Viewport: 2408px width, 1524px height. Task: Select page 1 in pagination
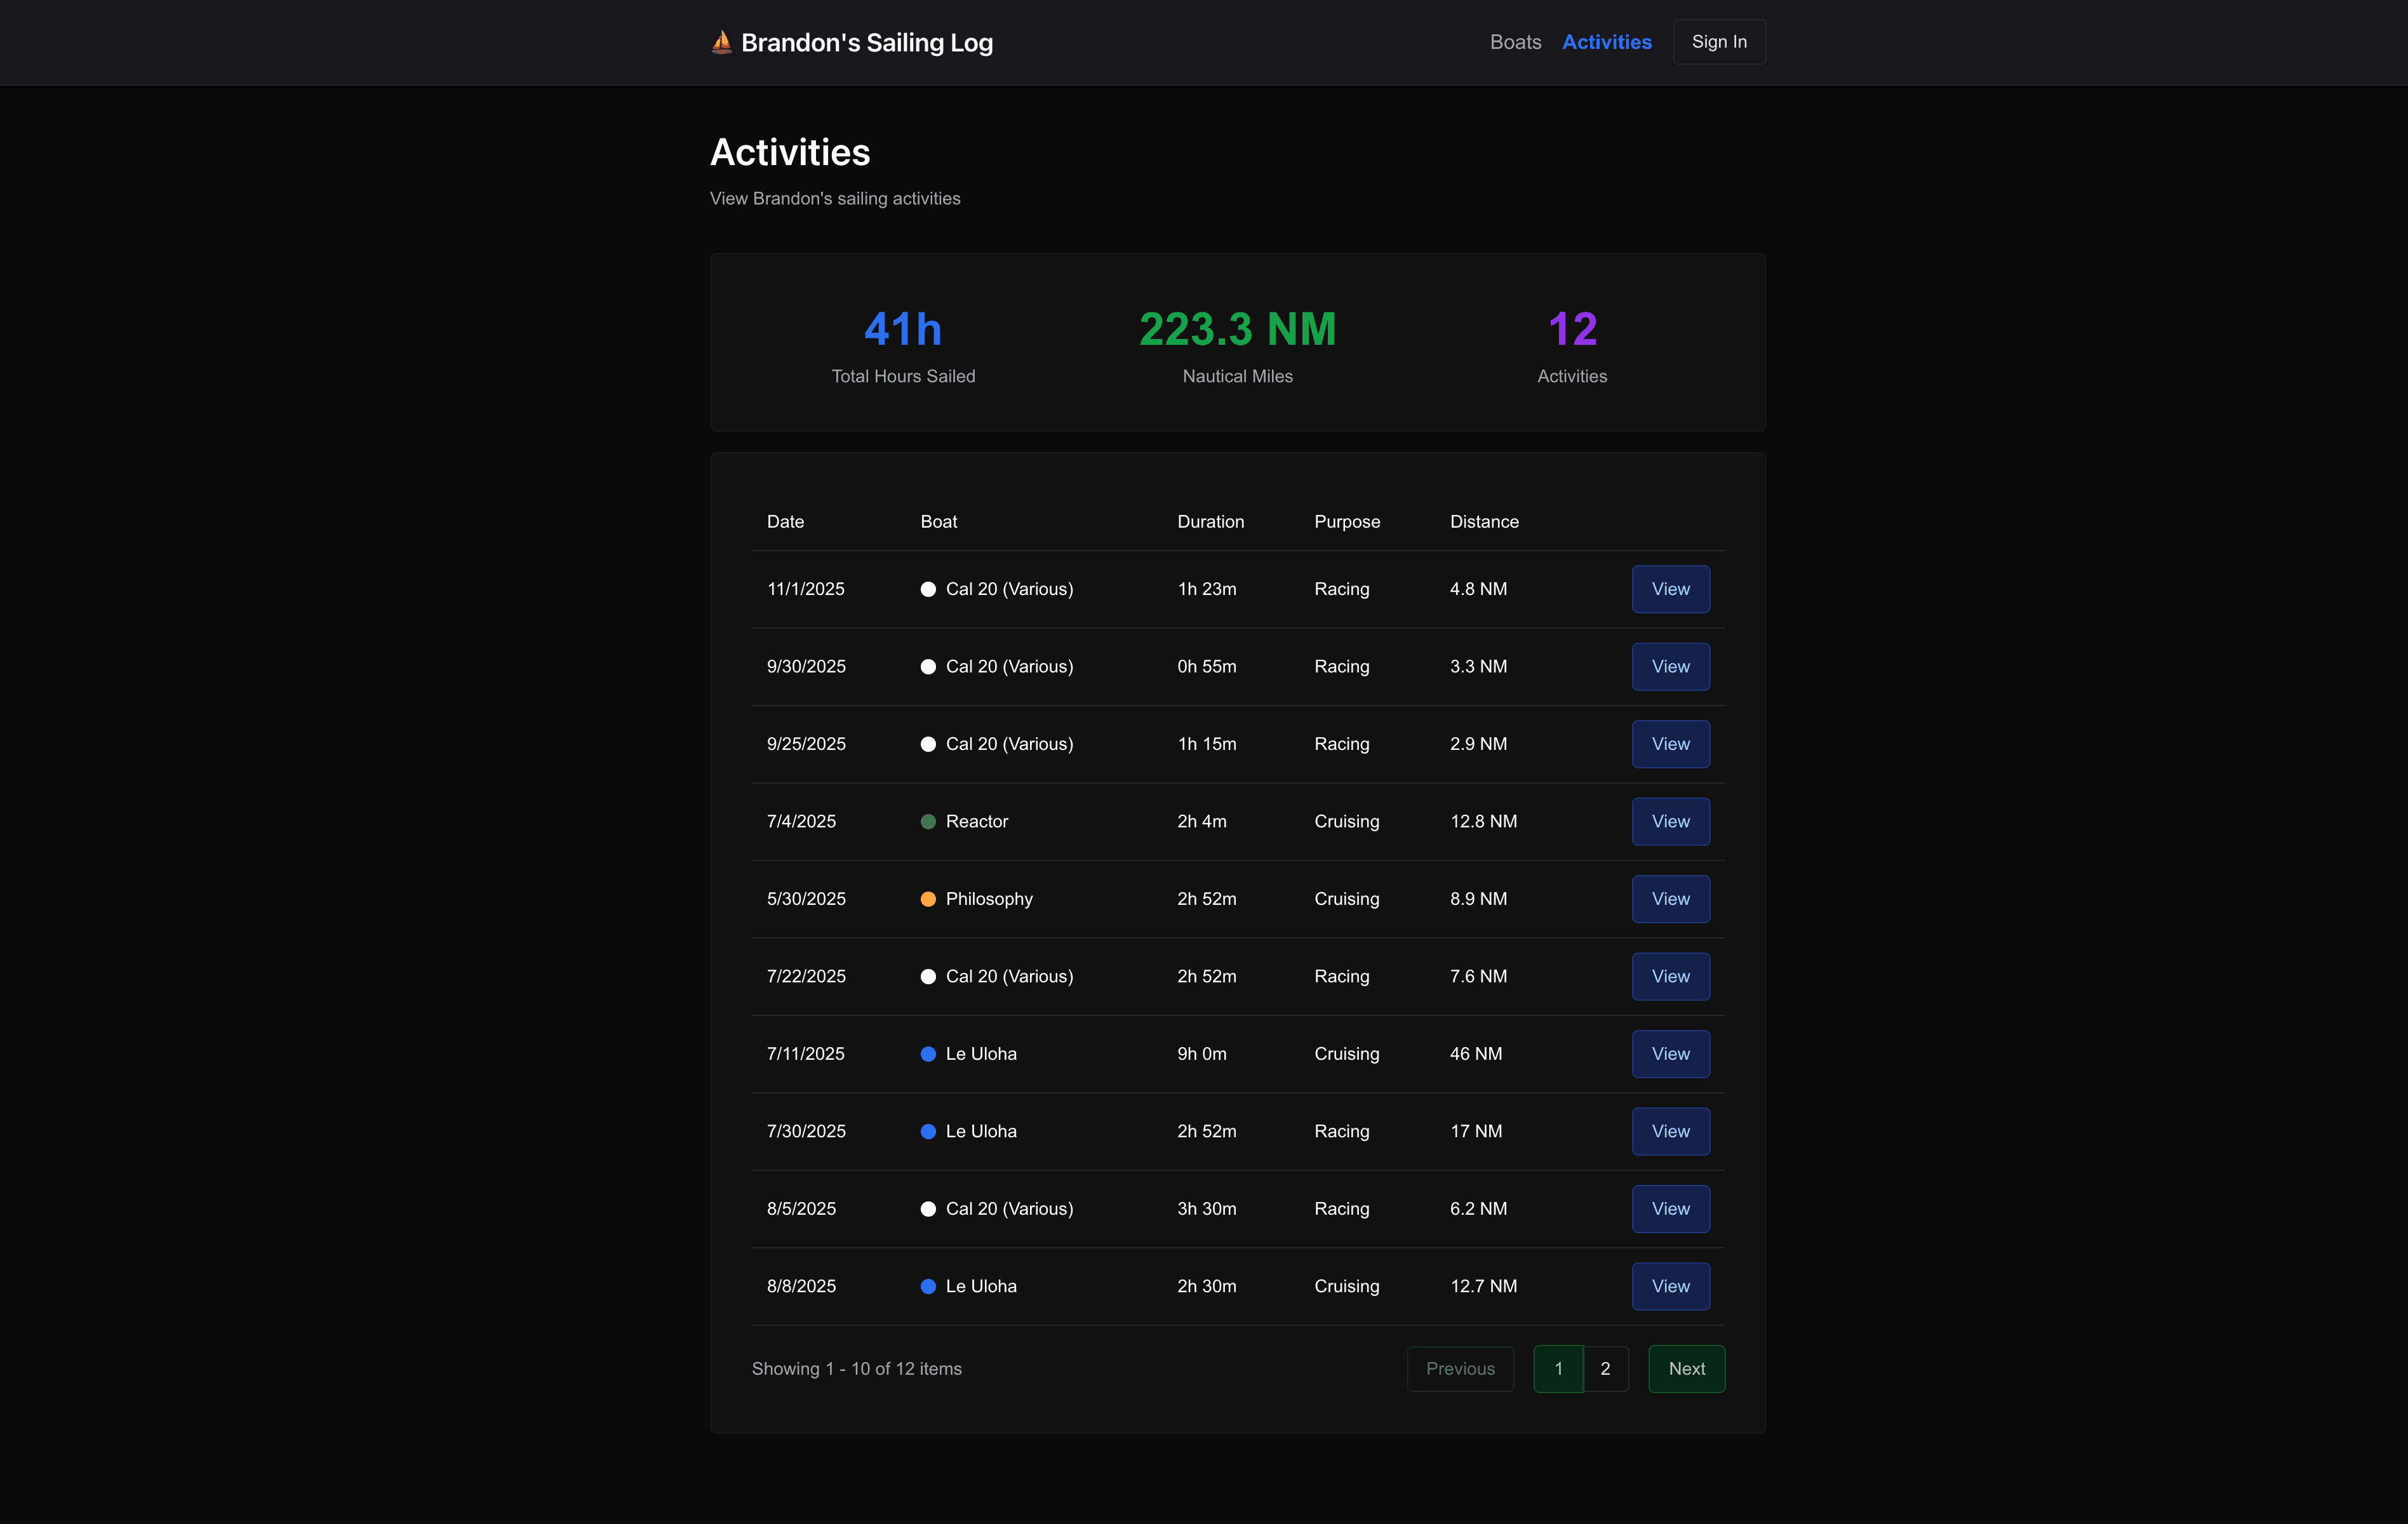click(1558, 1369)
